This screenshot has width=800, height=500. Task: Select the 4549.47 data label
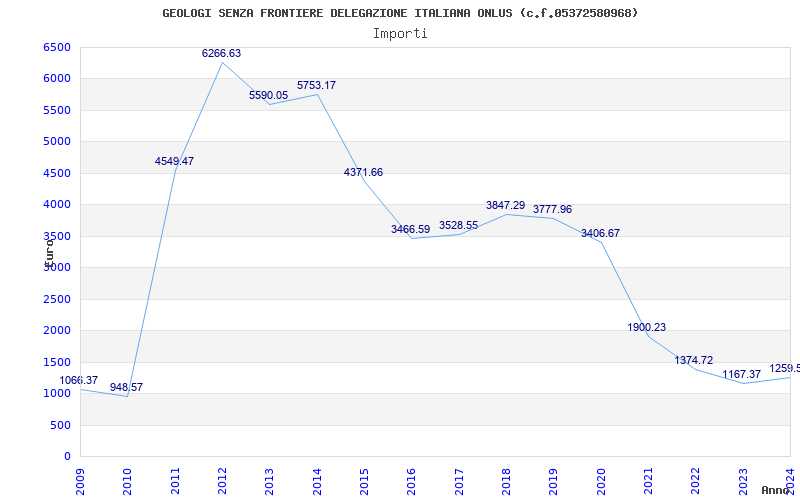174,162
